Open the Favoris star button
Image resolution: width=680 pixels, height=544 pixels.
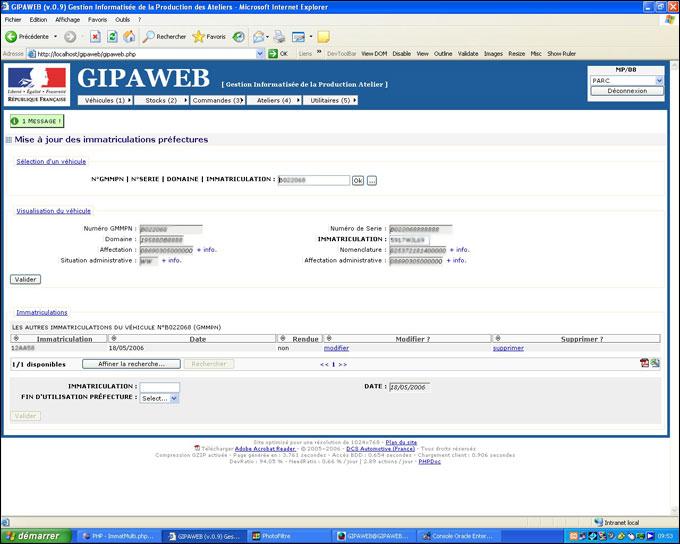(210, 37)
